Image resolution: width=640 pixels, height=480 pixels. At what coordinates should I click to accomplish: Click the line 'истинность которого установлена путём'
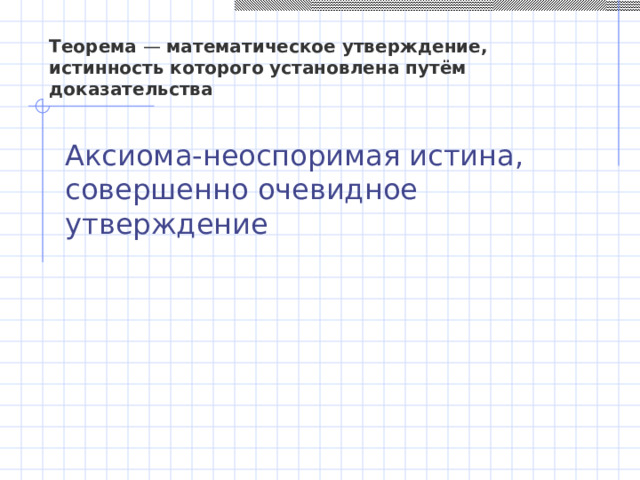click(x=257, y=68)
